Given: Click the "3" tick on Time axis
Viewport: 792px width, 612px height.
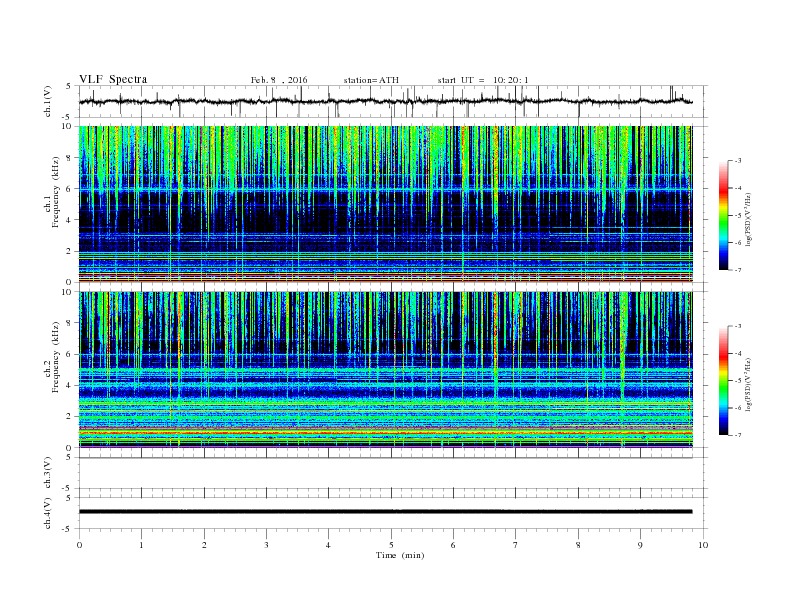Looking at the screenshot, I should pos(266,545).
